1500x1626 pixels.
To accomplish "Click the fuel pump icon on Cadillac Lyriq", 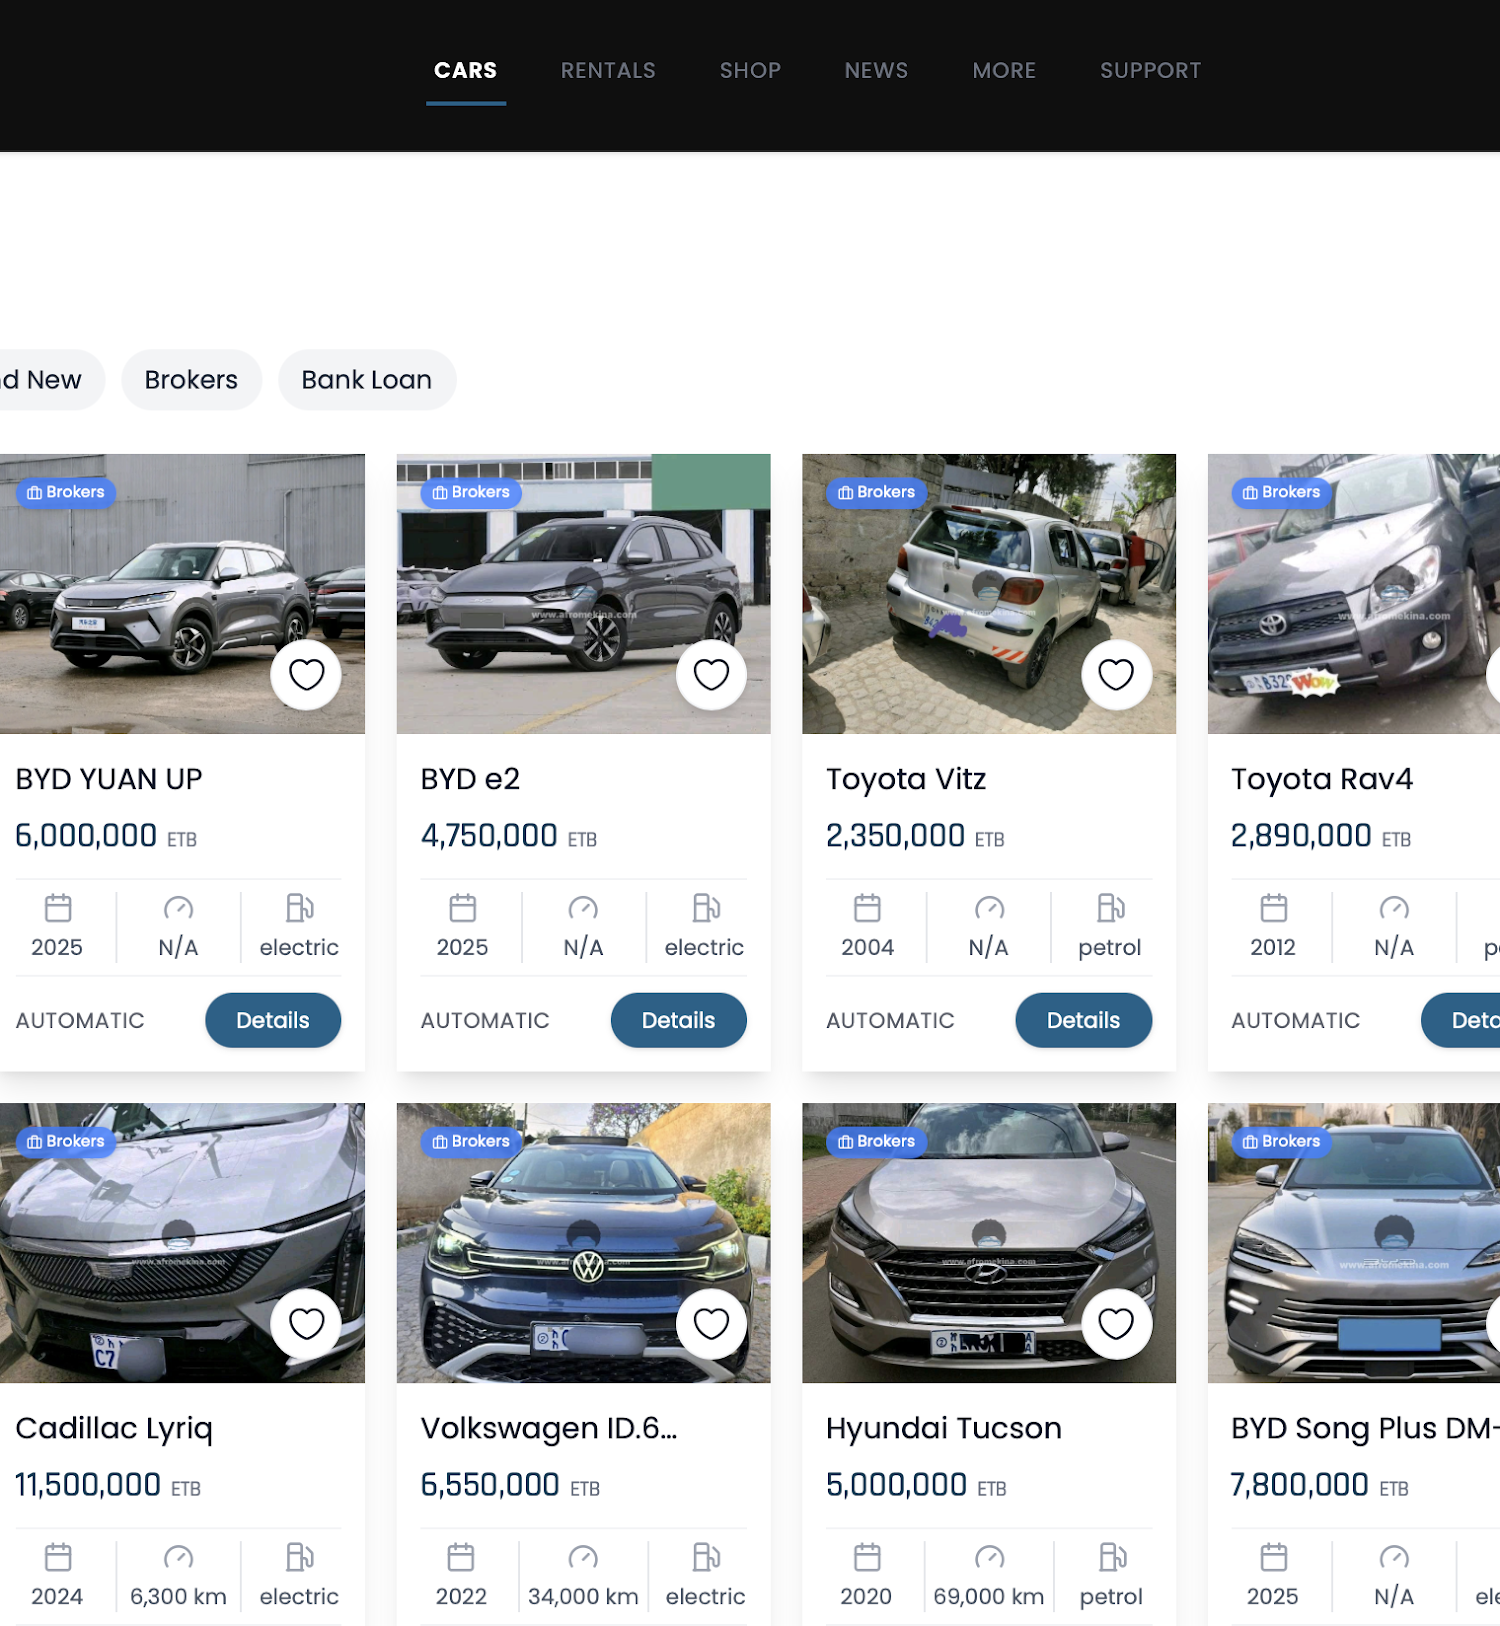I will point(299,1557).
